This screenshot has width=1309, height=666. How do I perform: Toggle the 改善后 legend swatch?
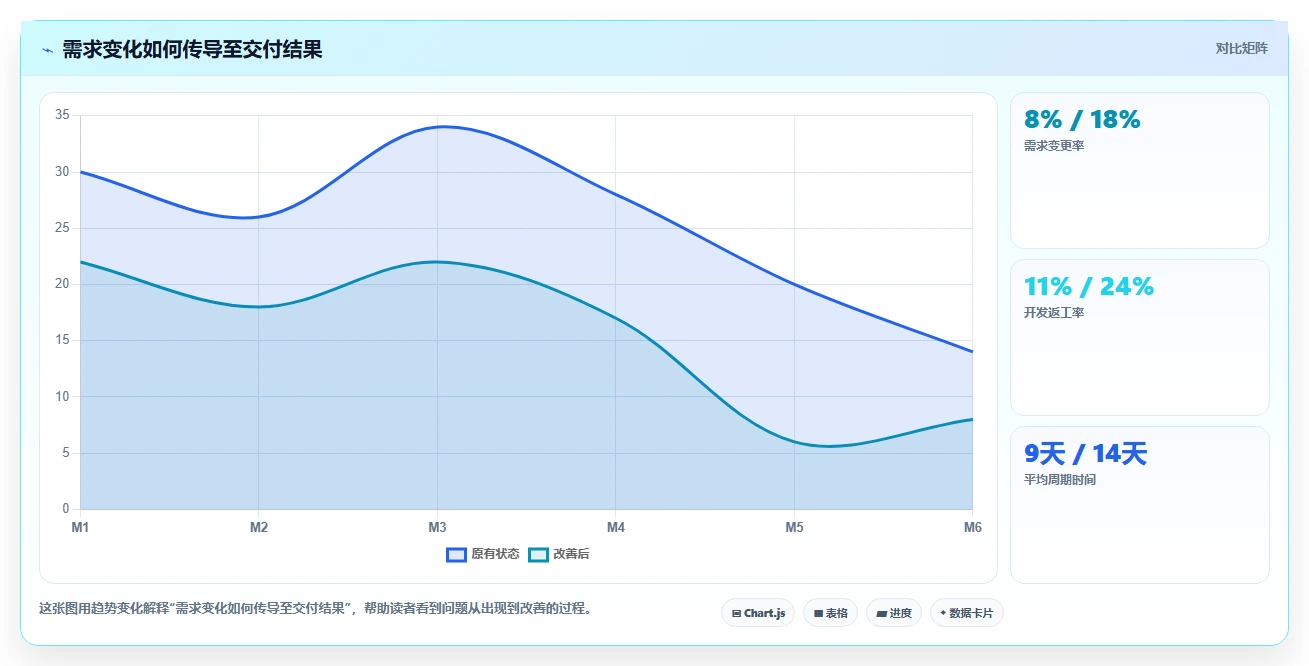[x=538, y=554]
